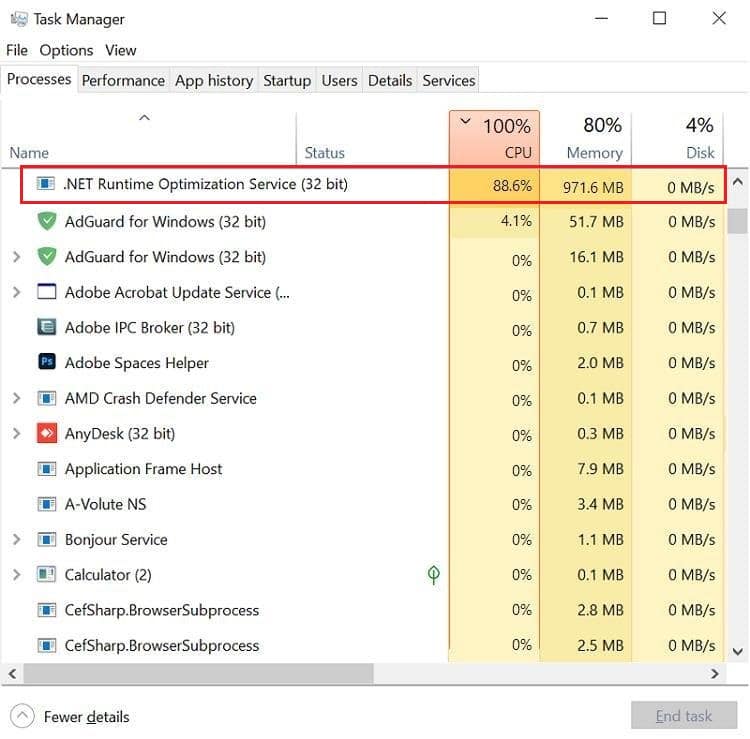Click the green leaf suspended status icon
750x739 pixels.
click(x=433, y=574)
